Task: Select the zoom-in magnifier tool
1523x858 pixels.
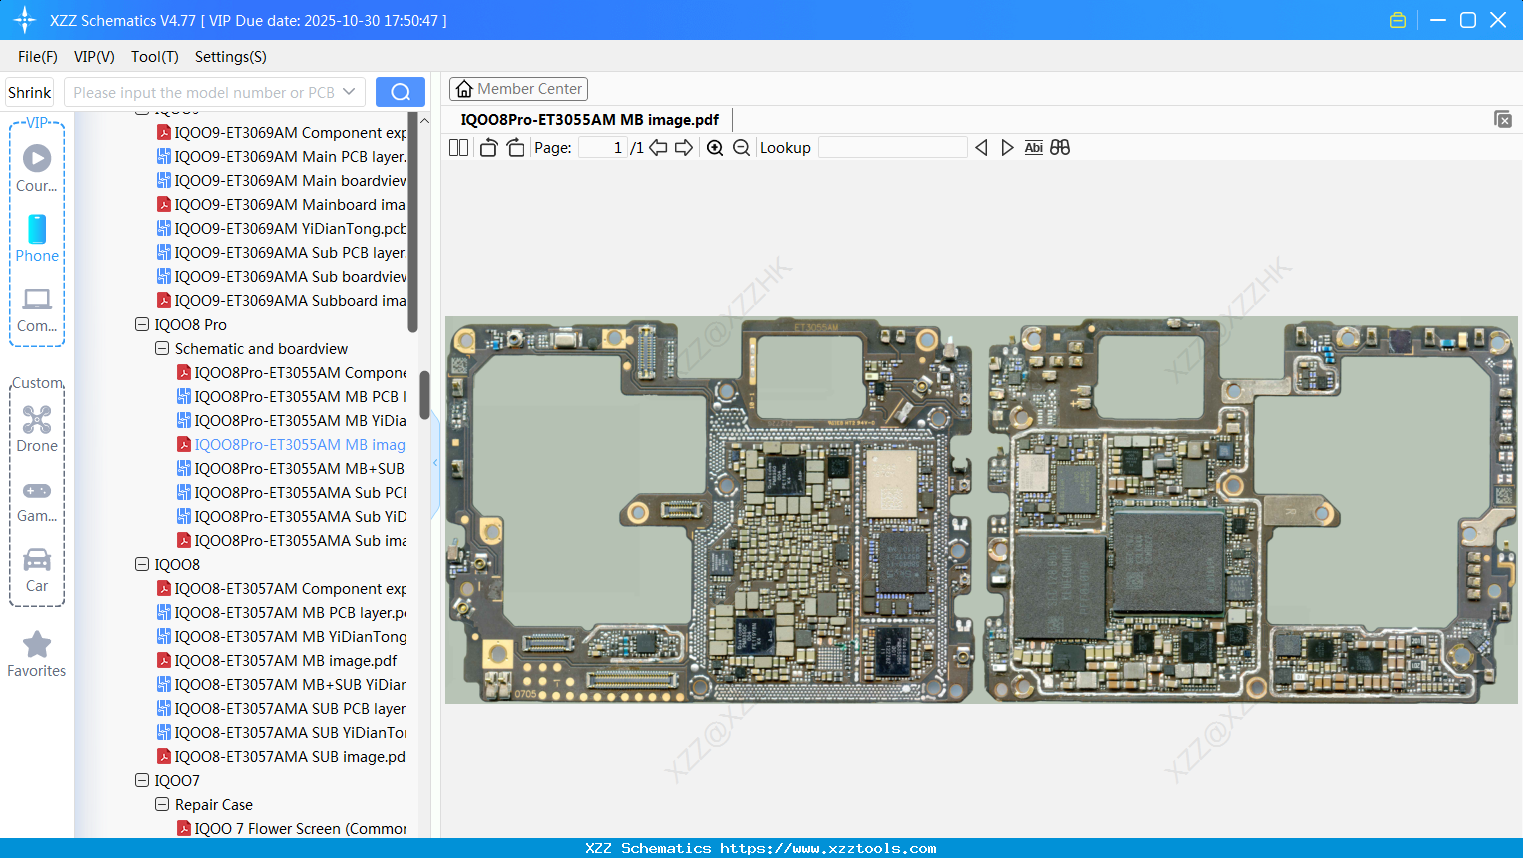Action: pos(716,147)
